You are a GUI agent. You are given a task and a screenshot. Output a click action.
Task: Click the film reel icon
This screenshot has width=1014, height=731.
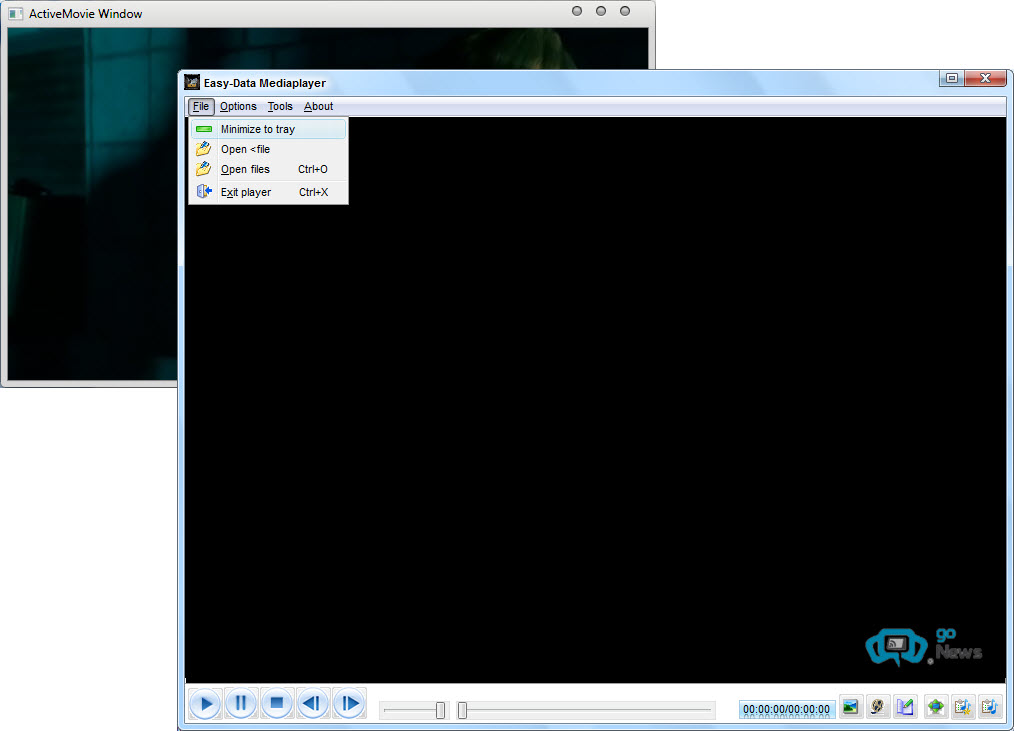(879, 707)
